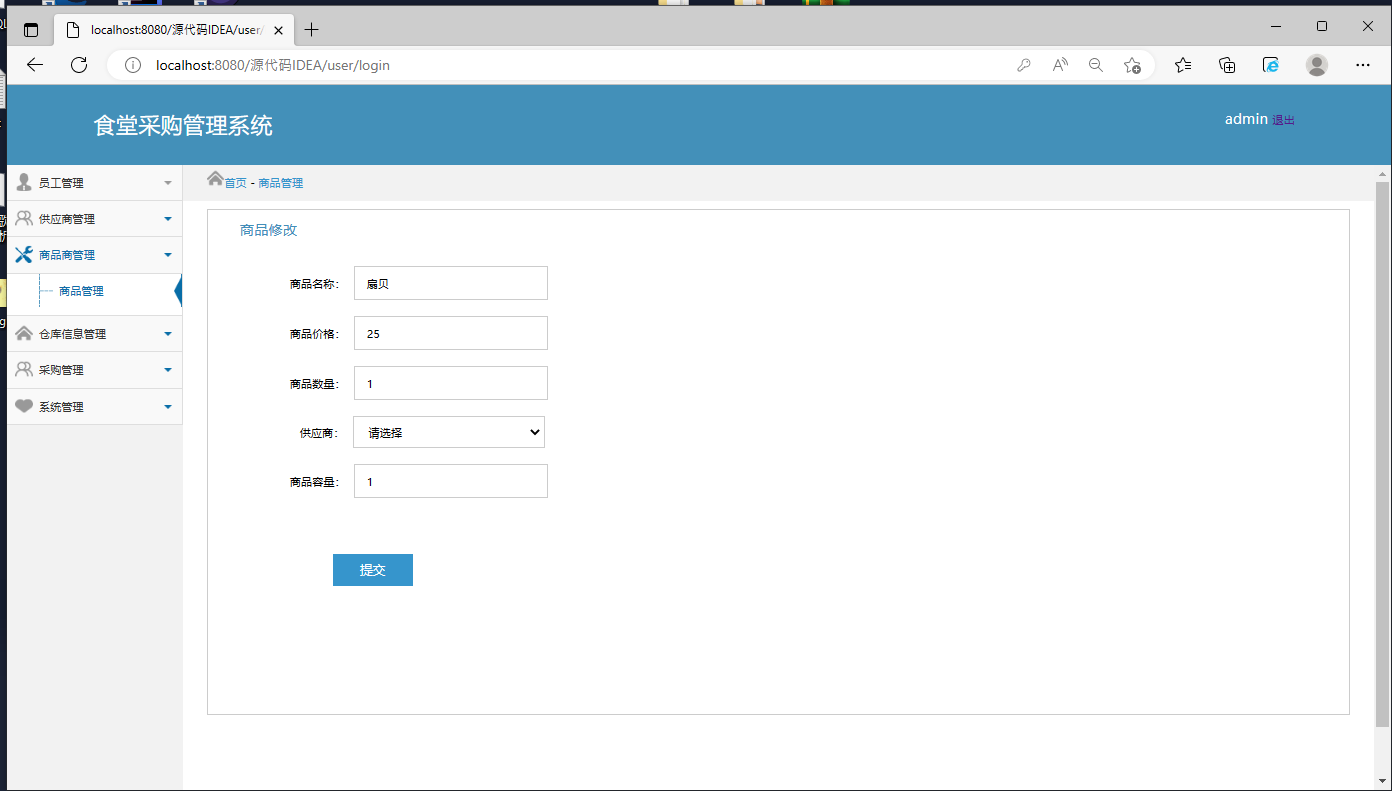This screenshot has width=1392, height=791.
Task: Click the scrollbar down arrow
Action: click(1382, 781)
